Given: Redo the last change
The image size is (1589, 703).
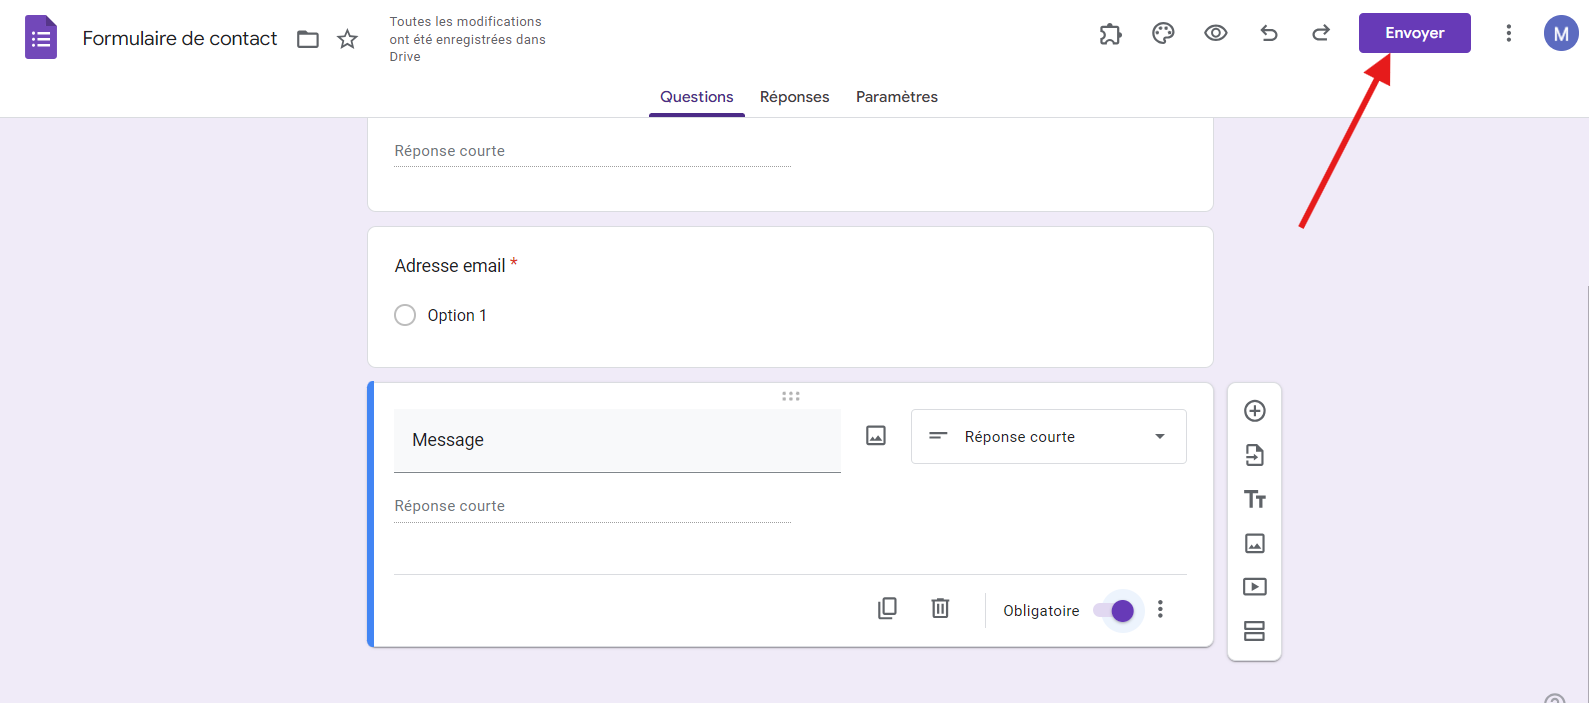Looking at the screenshot, I should [1321, 33].
